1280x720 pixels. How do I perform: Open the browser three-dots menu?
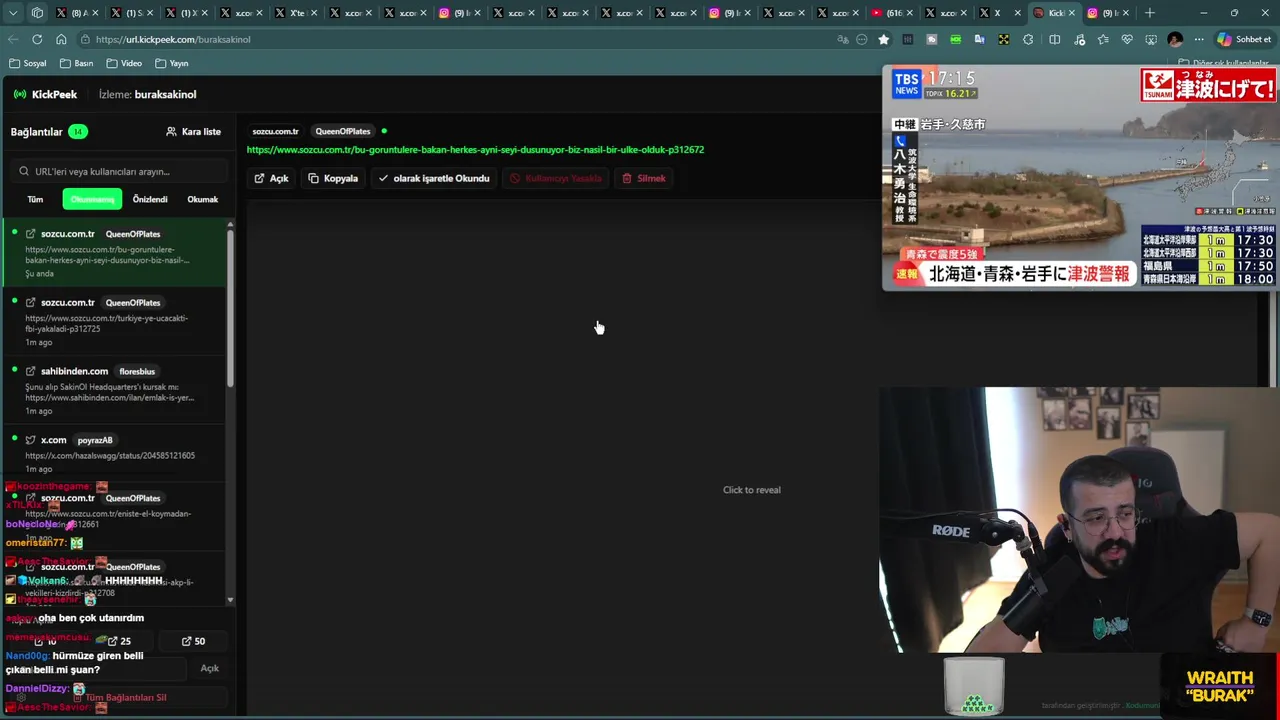click(x=1199, y=39)
